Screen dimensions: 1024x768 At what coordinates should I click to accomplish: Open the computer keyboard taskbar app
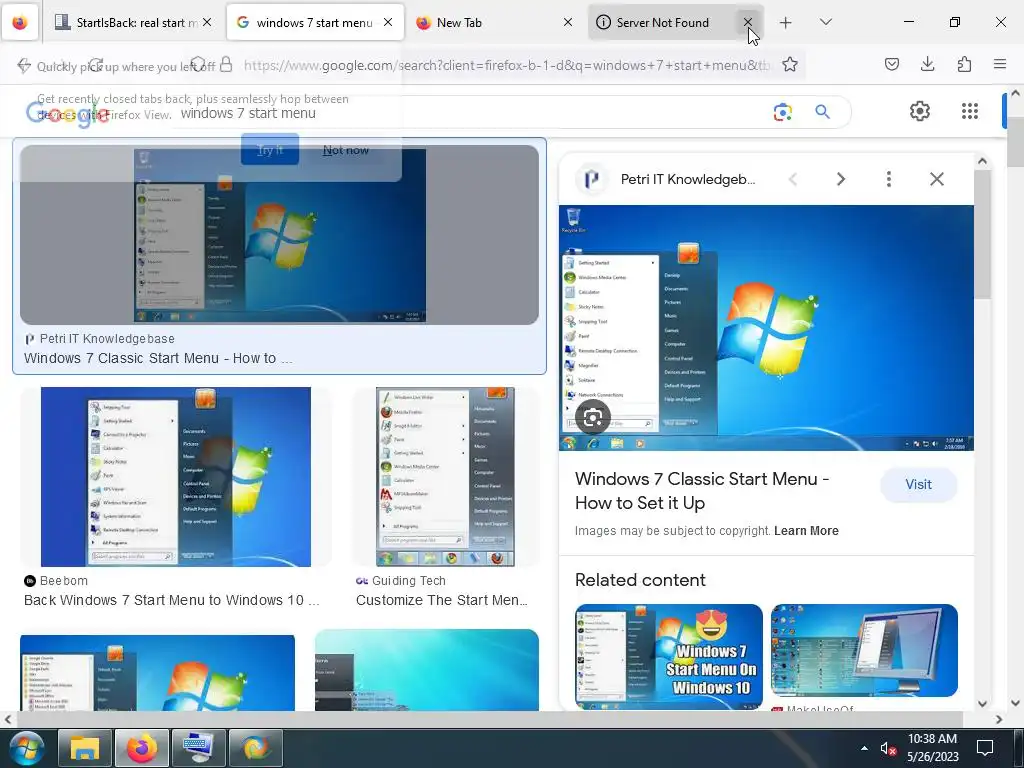point(199,748)
